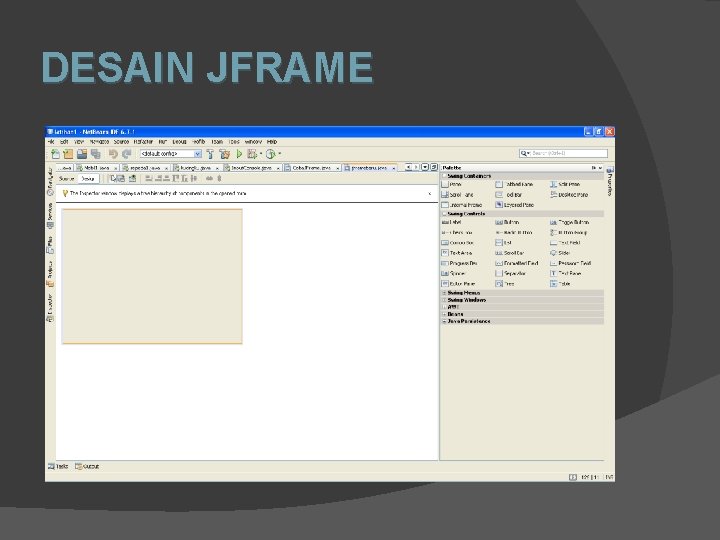Click the Build Main Project hammer icon
The width and height of the screenshot is (720, 540).
click(x=210, y=154)
